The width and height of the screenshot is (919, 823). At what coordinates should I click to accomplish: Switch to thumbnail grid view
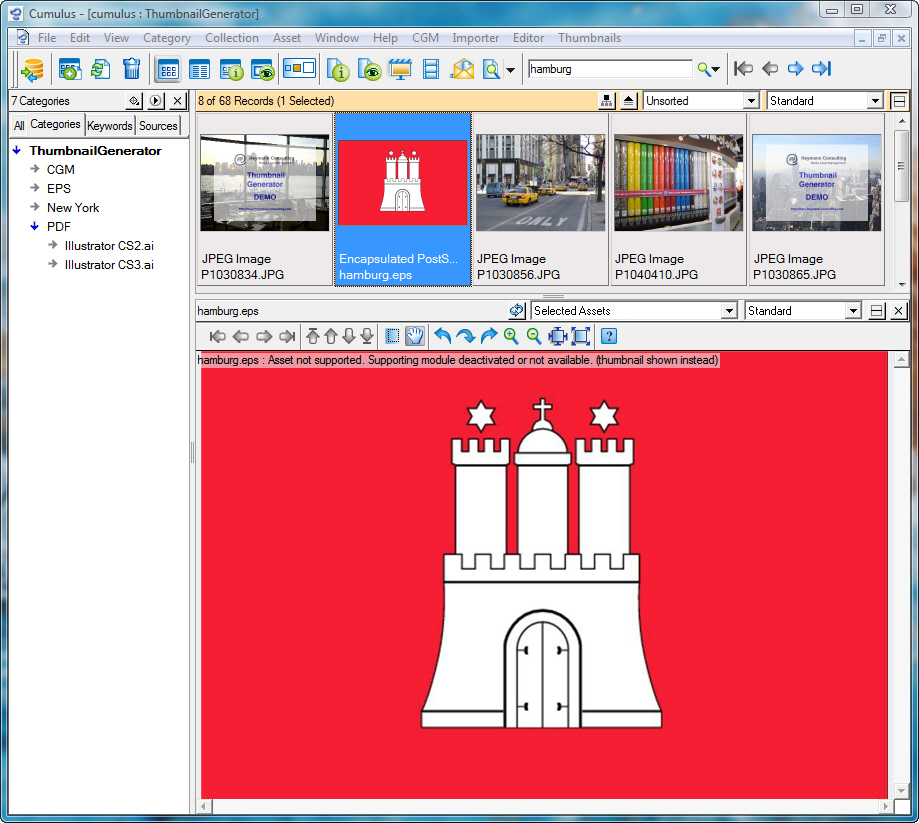(168, 70)
